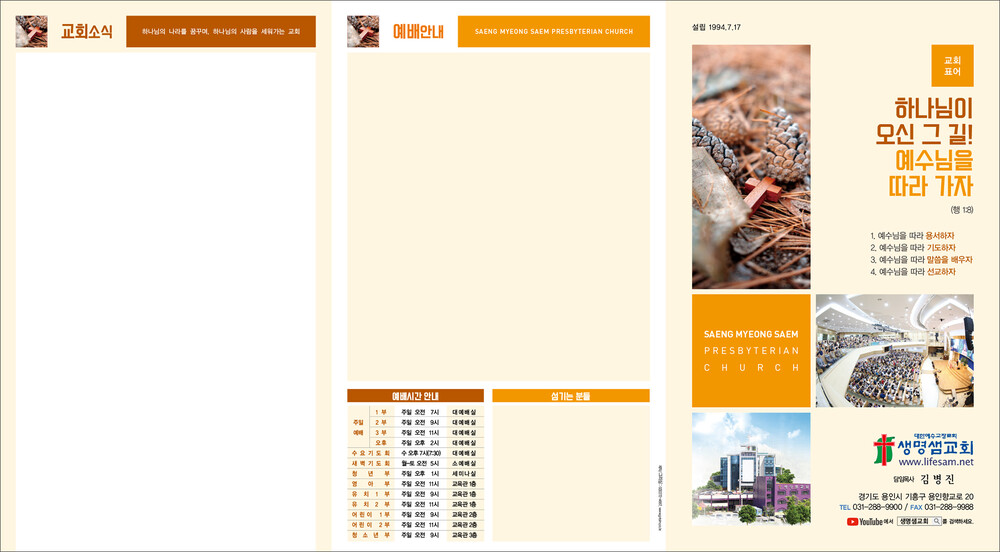
Task: Click the pinecone and cross photo
Action: click(751, 167)
